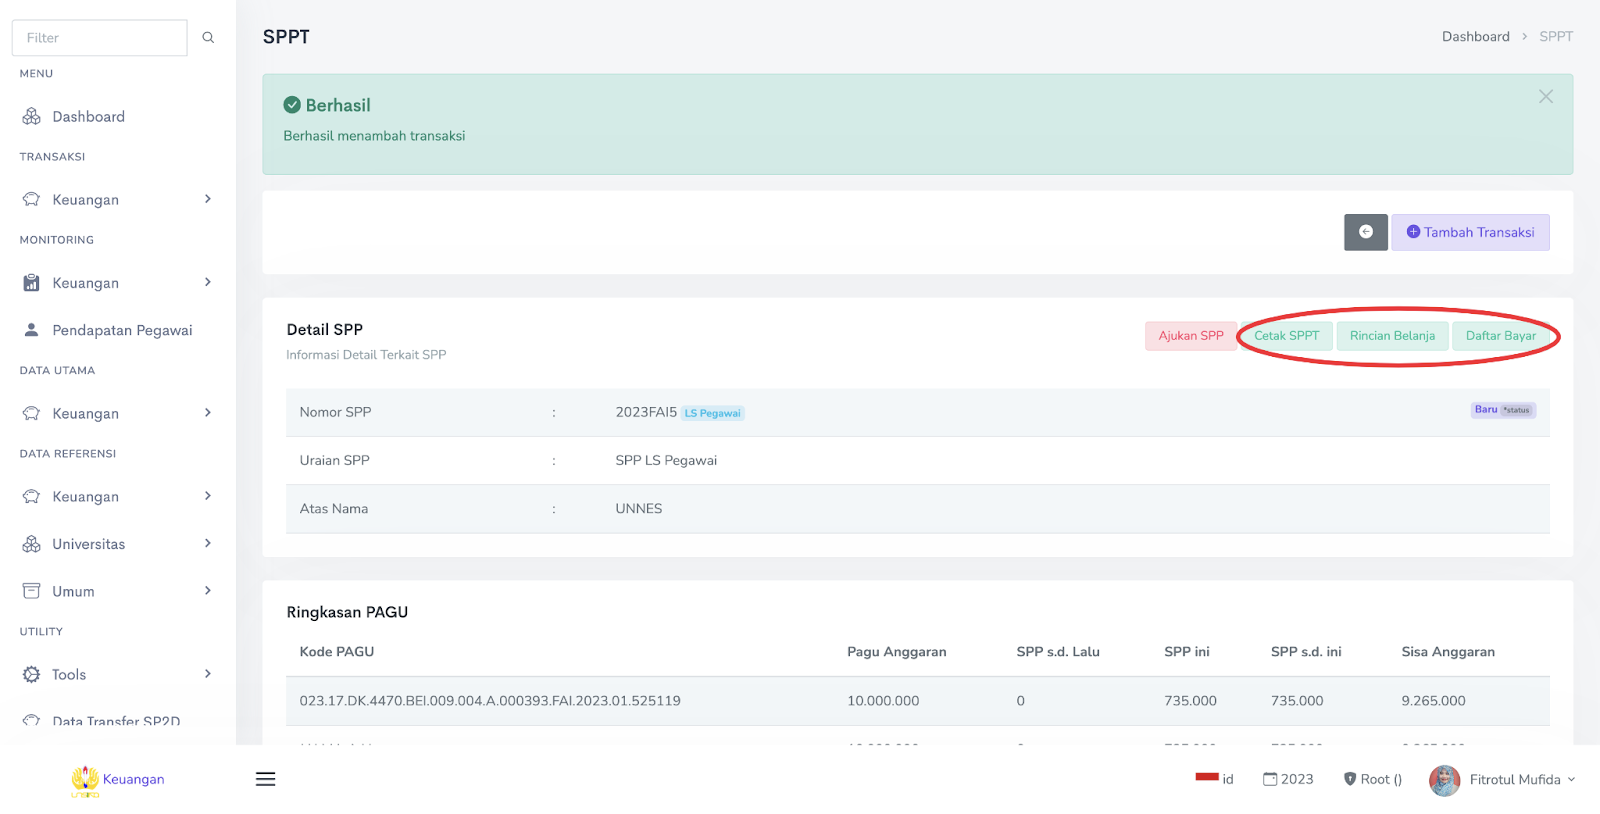
Task: Click the back arrow button
Action: [x=1366, y=232]
